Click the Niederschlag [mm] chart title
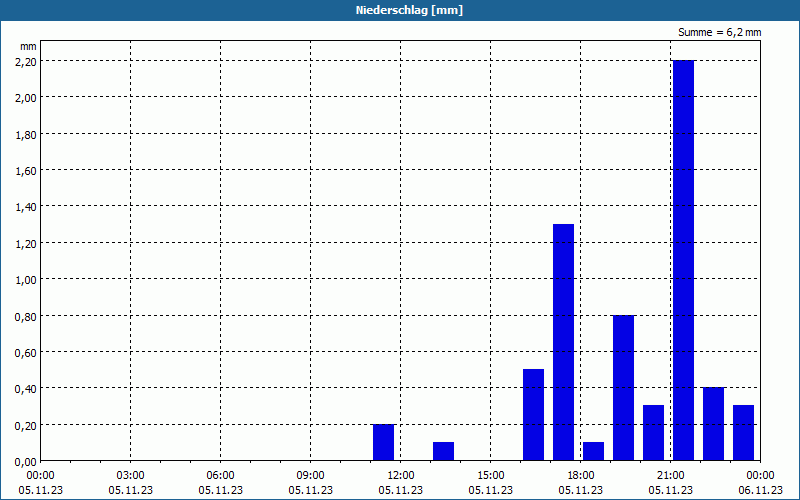Image resolution: width=800 pixels, height=500 pixels. (409, 10)
